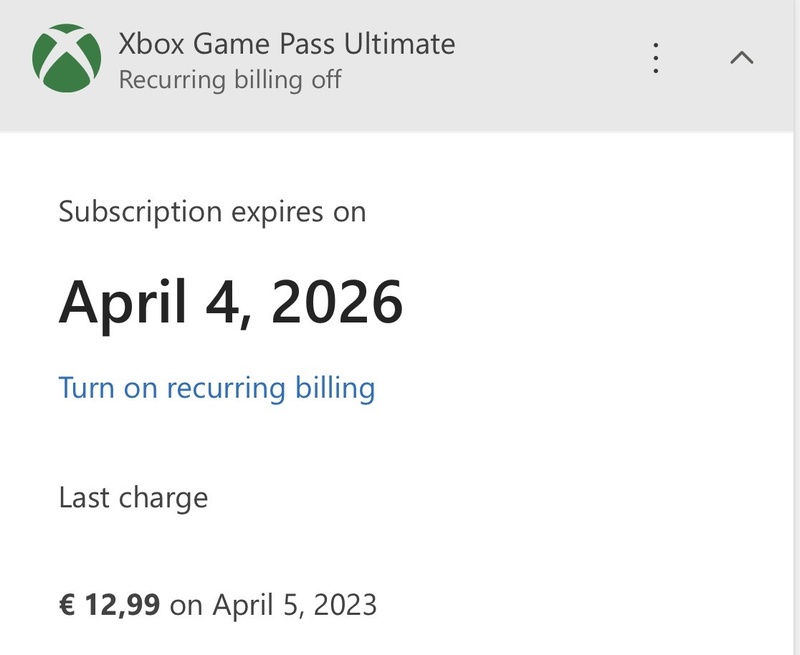800x655 pixels.
Task: Click the euro symbol before the charge amount
Action: pos(67,604)
